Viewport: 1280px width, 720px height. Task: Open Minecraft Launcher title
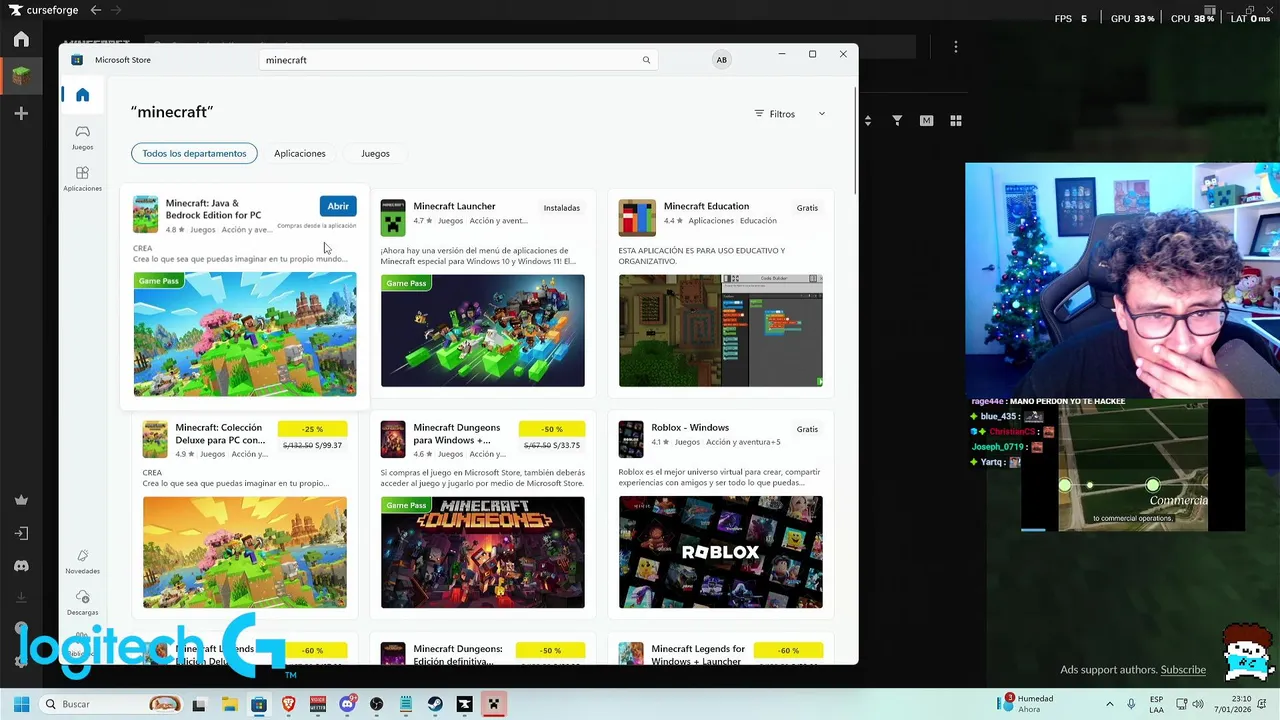click(x=454, y=206)
